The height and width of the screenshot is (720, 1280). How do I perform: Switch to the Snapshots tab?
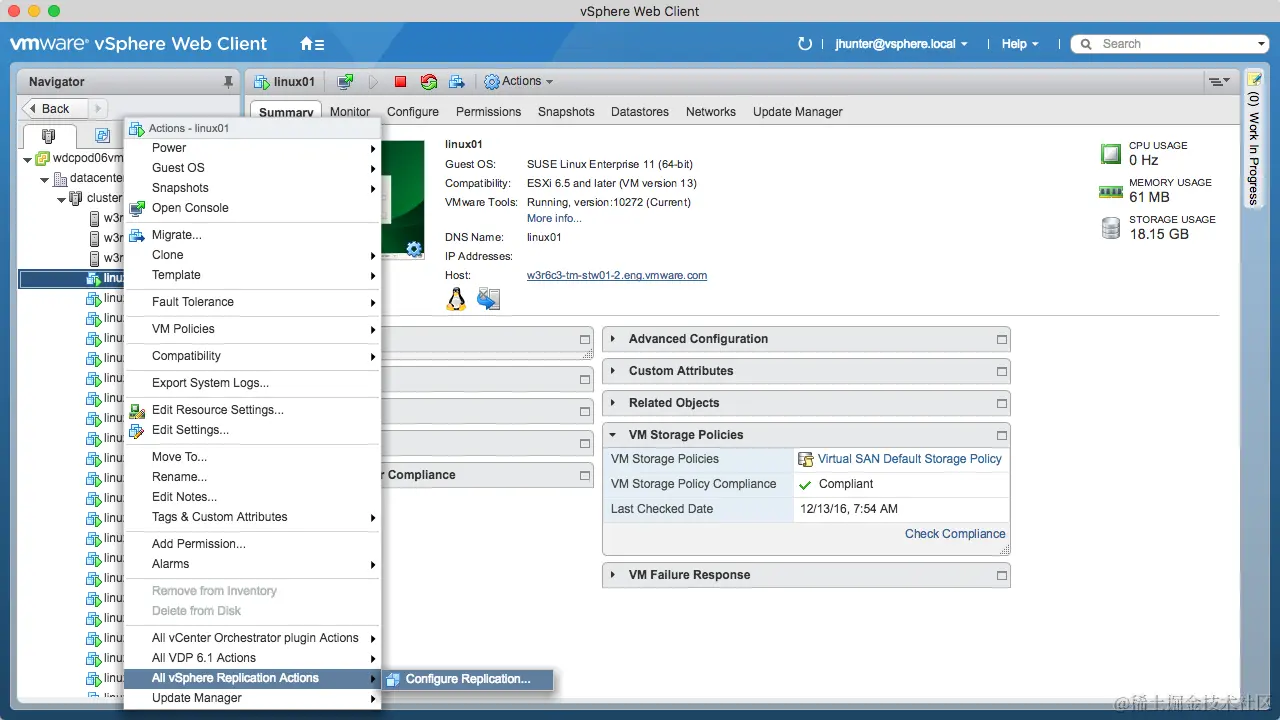coord(566,112)
